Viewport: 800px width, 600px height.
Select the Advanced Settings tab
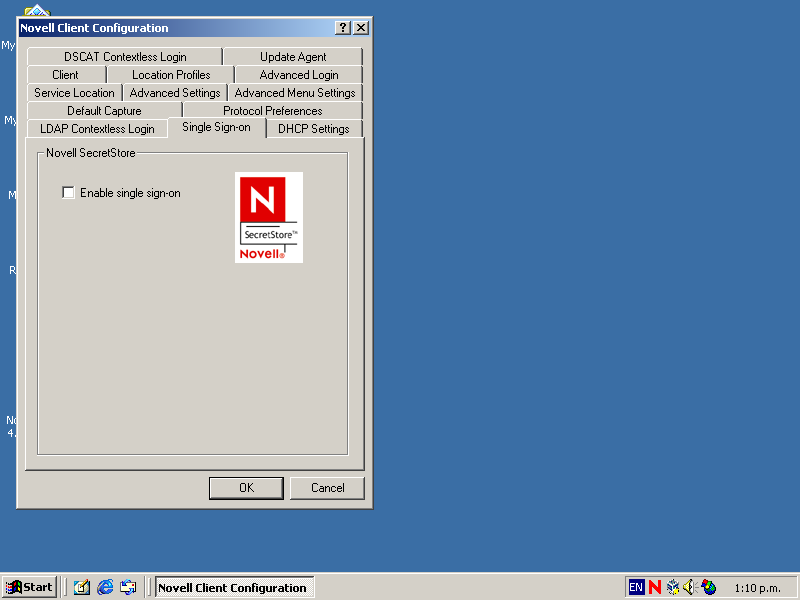click(x=175, y=93)
